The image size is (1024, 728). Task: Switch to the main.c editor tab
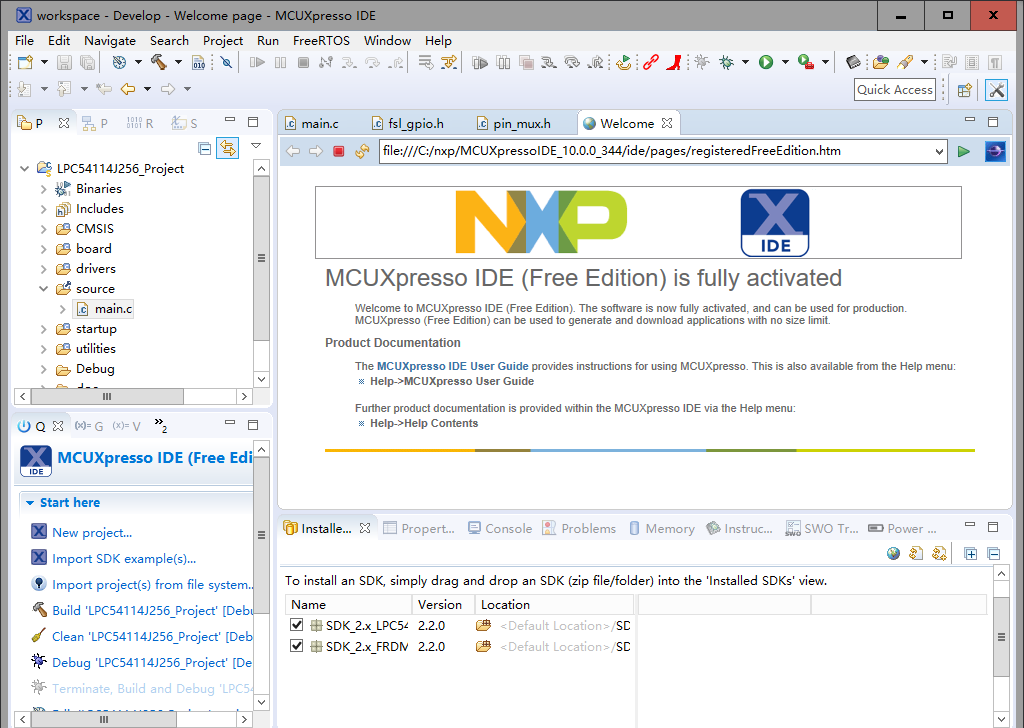[x=312, y=123]
